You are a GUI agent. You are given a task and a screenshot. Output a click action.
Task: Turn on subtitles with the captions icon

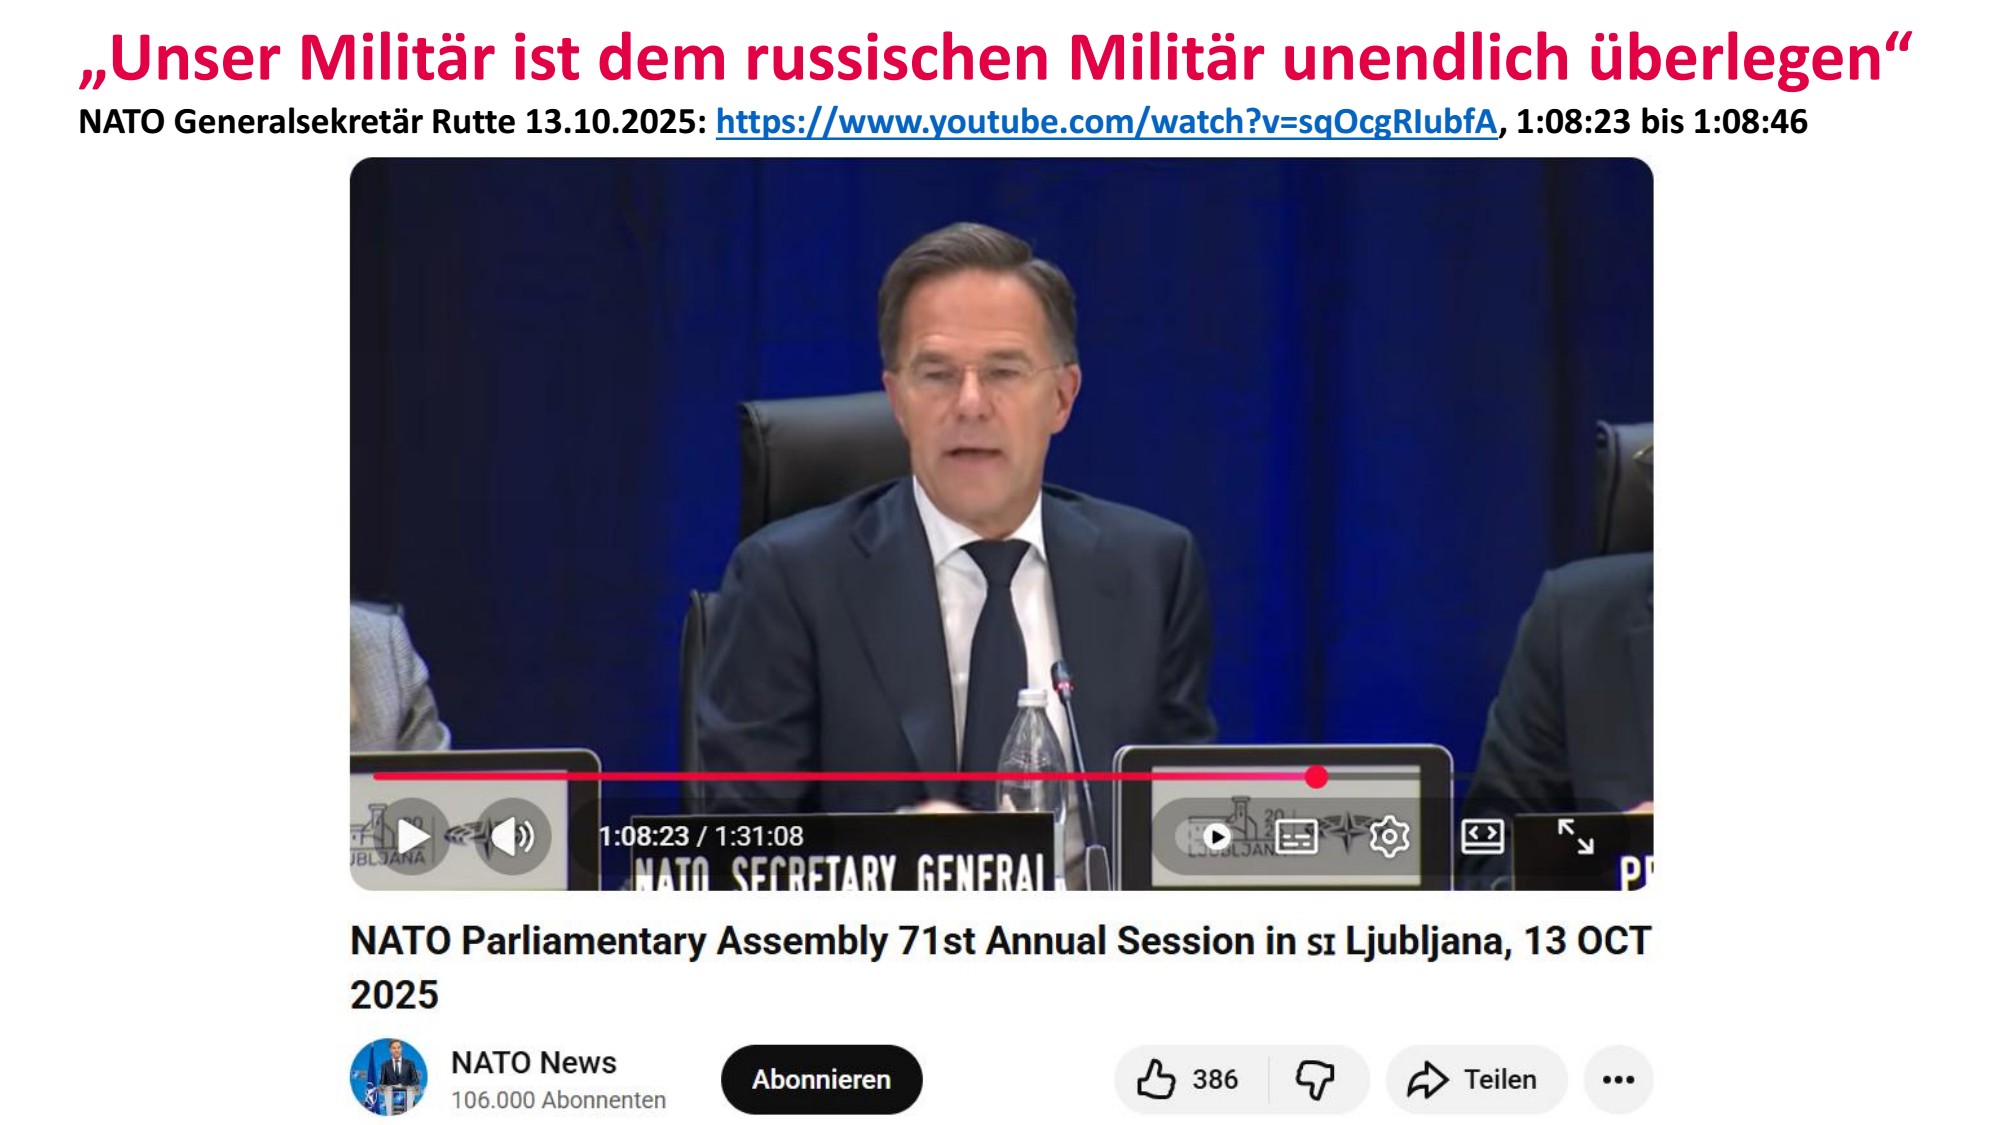click(1296, 836)
